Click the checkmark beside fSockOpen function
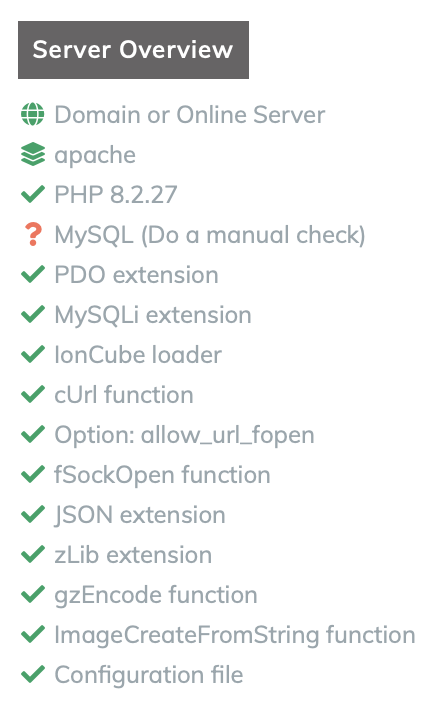The width and height of the screenshot is (438, 722). pyautogui.click(x=33, y=475)
